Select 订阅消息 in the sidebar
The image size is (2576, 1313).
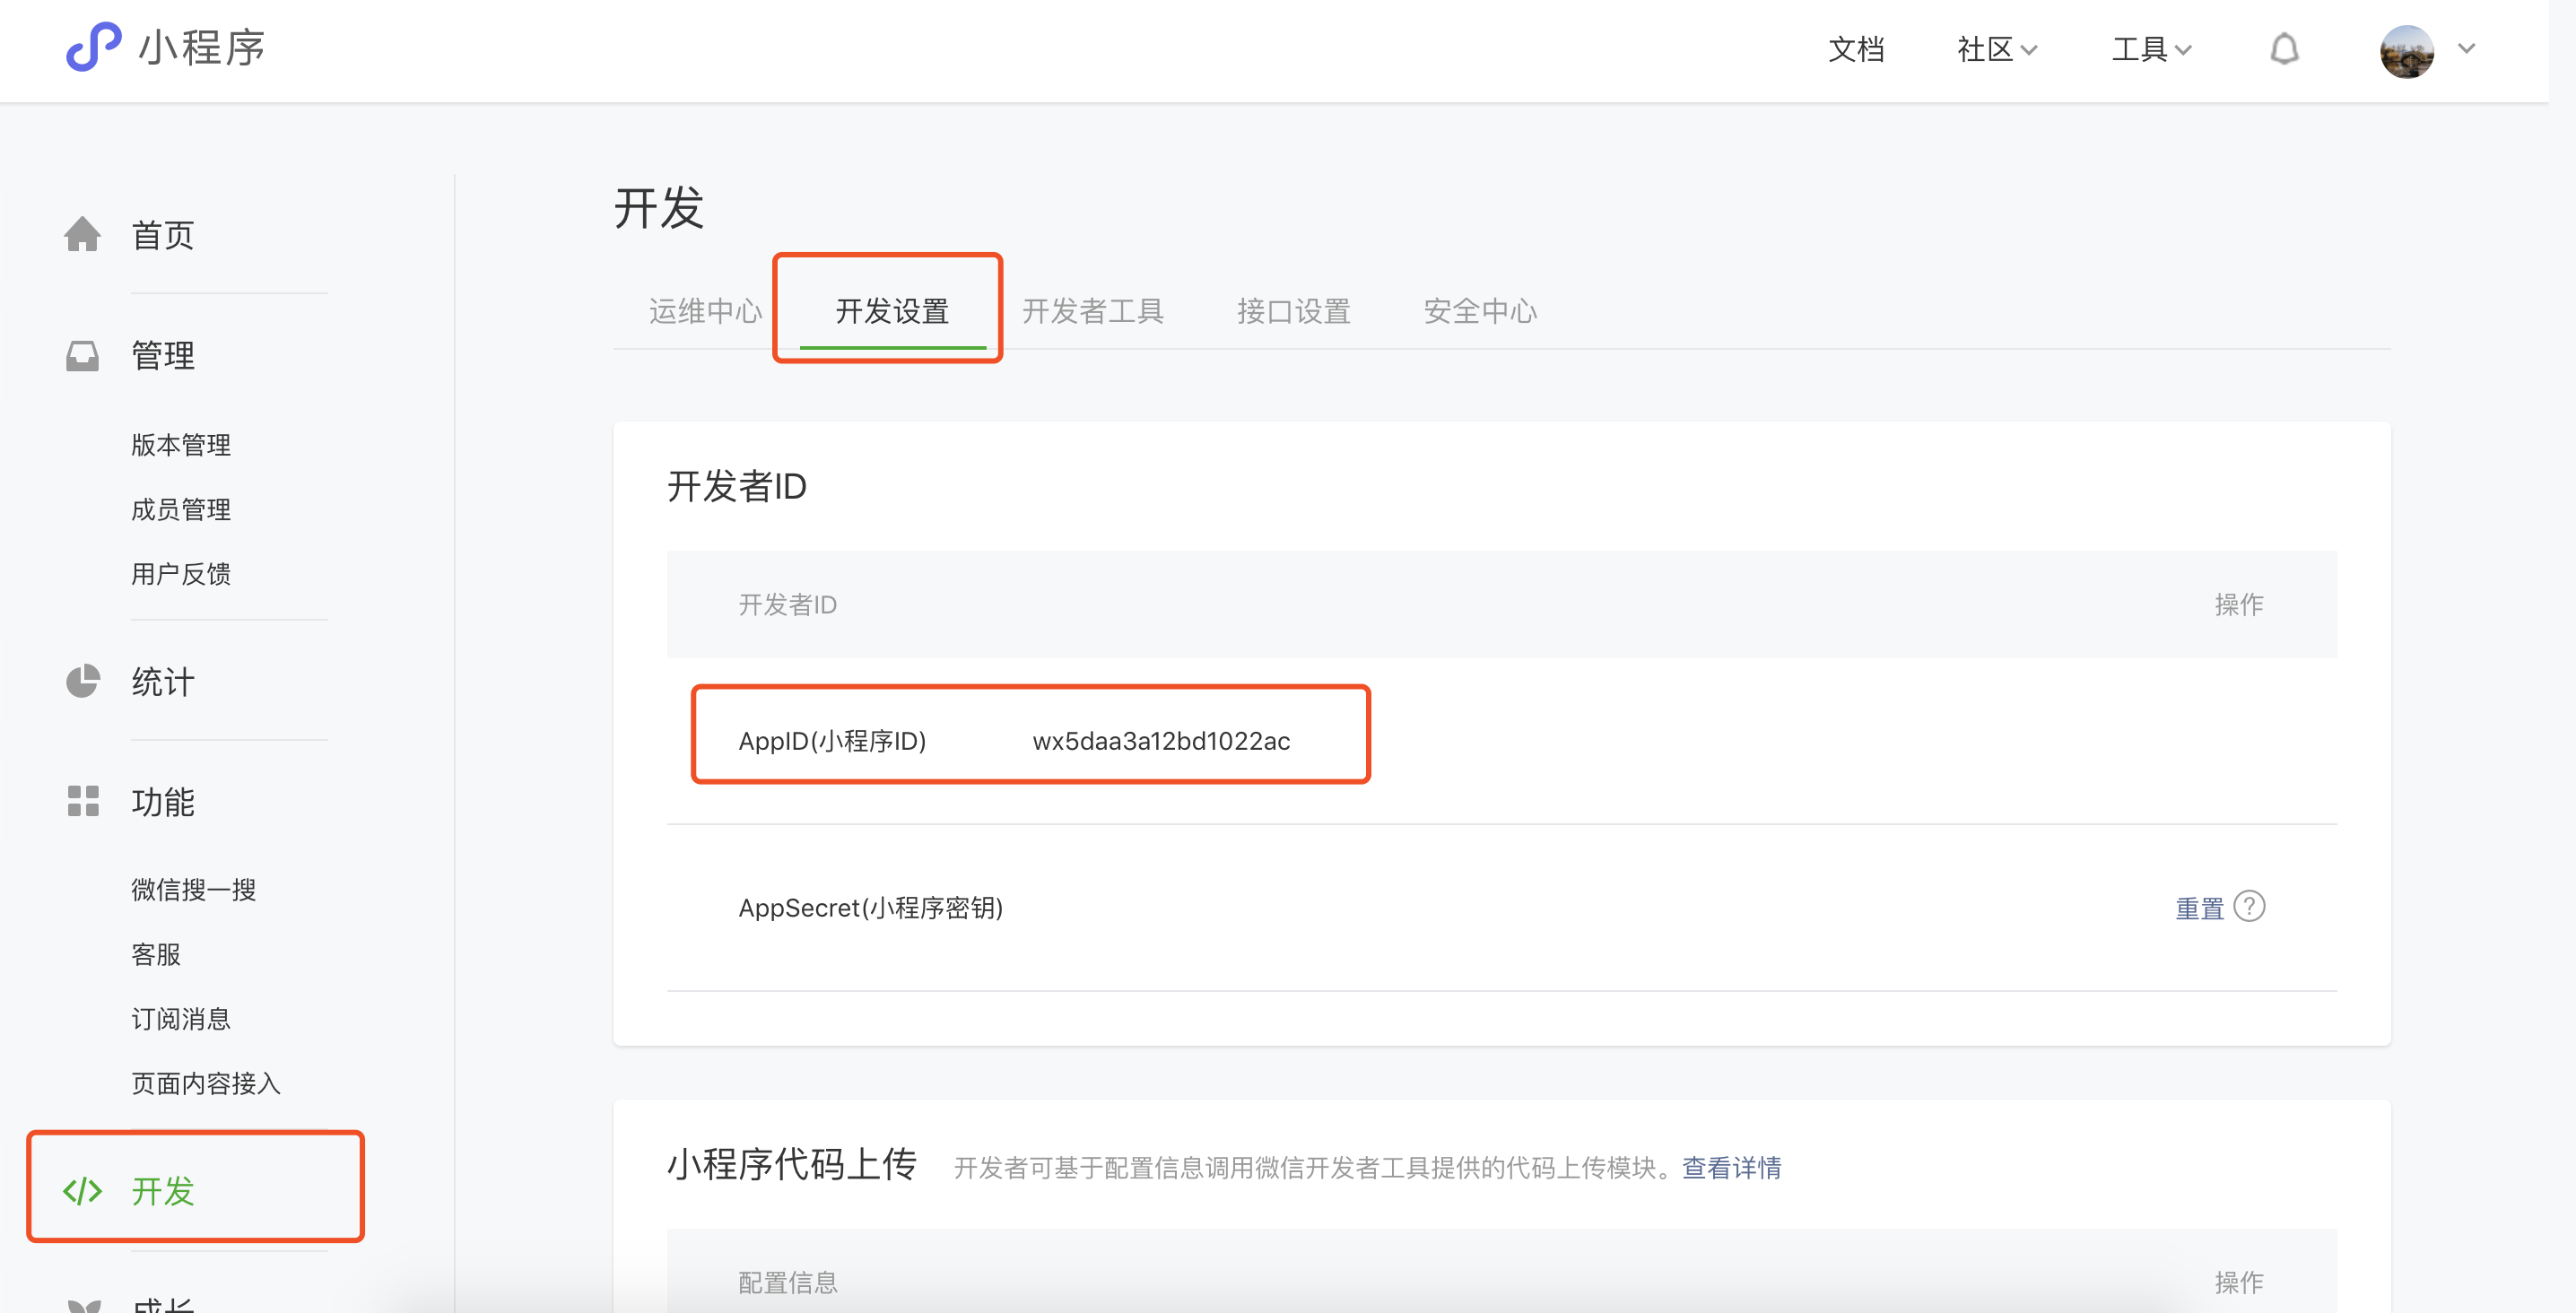click(181, 1019)
